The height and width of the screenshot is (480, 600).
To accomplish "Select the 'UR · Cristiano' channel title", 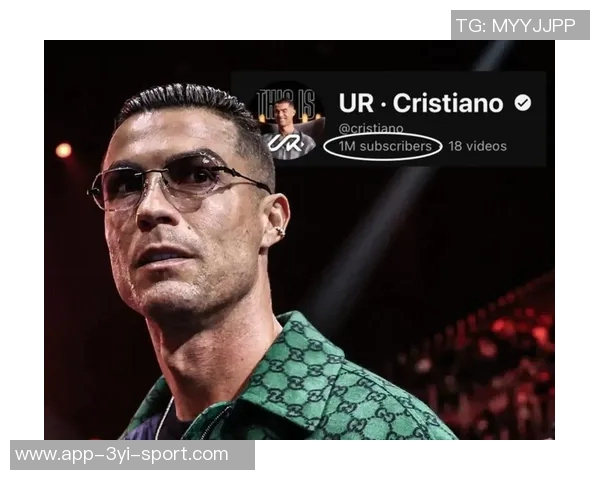I will pyautogui.click(x=421, y=103).
